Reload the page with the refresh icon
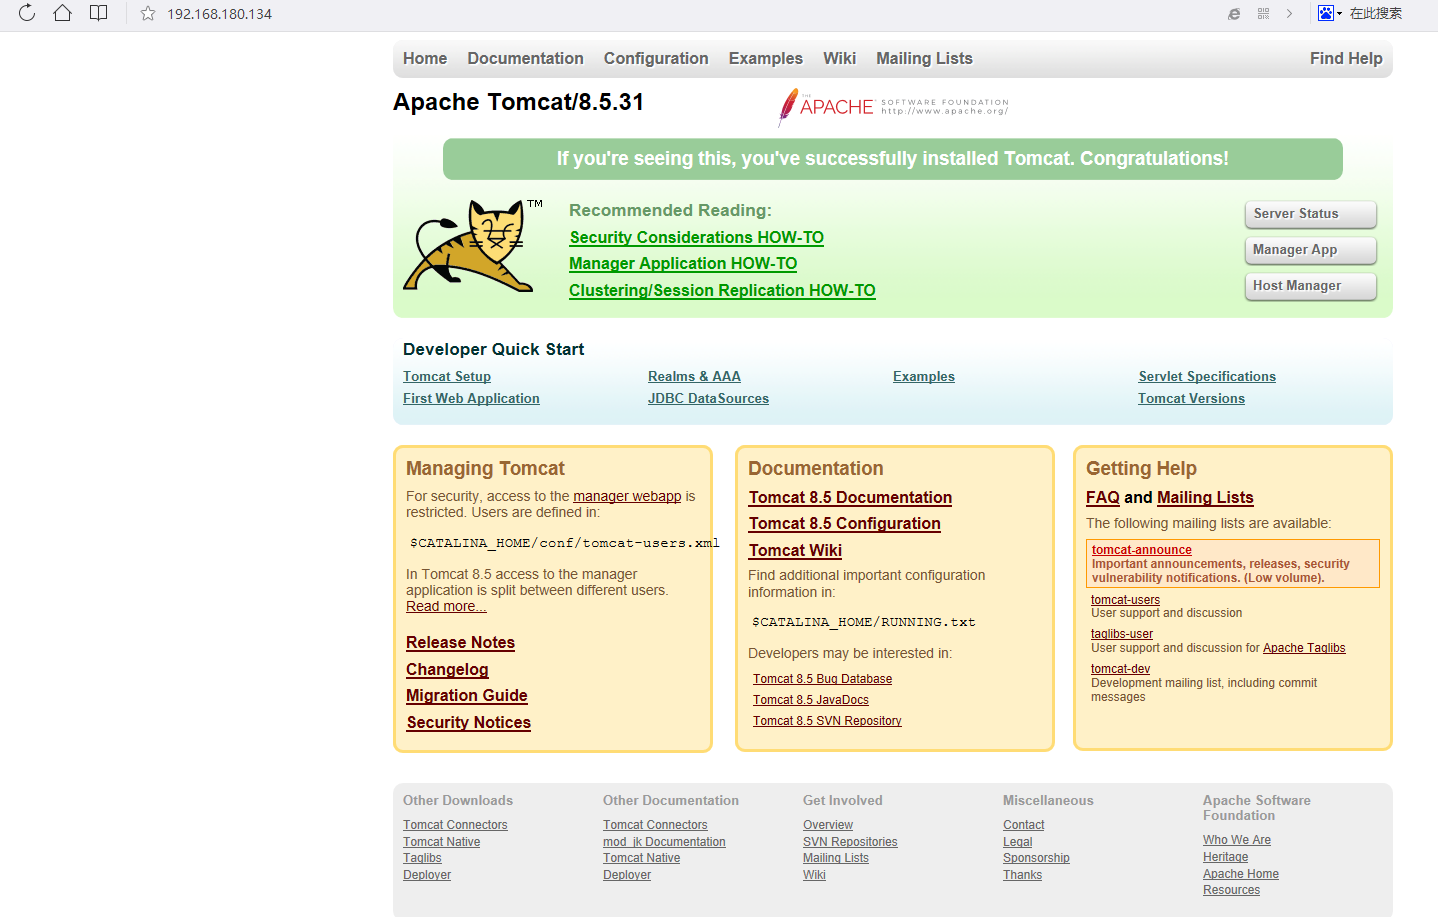The width and height of the screenshot is (1438, 917). 27,13
